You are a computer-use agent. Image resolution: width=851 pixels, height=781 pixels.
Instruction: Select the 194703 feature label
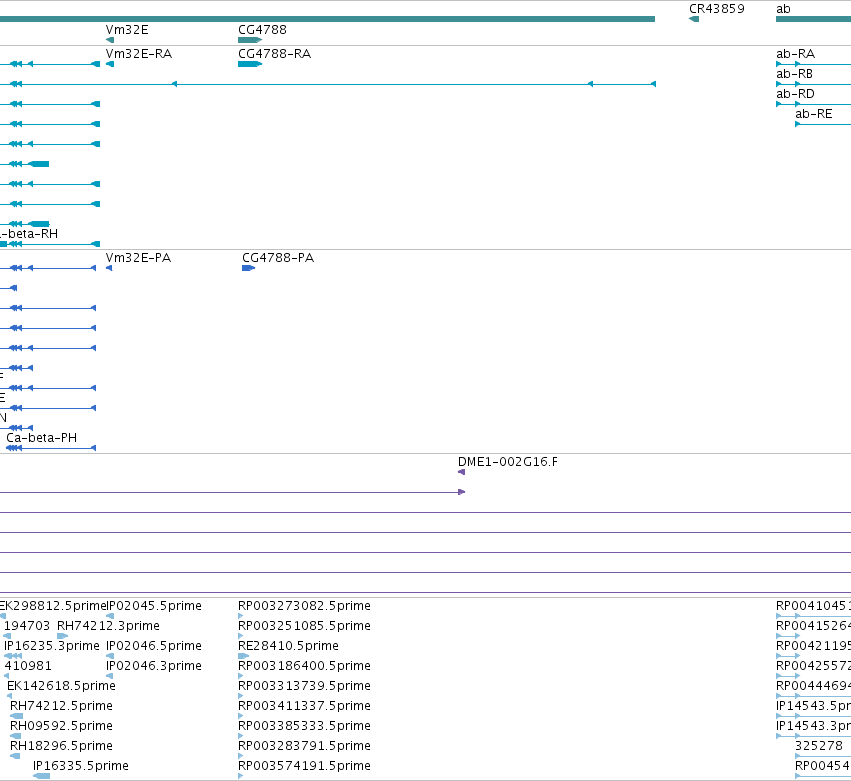pyautogui.click(x=27, y=626)
